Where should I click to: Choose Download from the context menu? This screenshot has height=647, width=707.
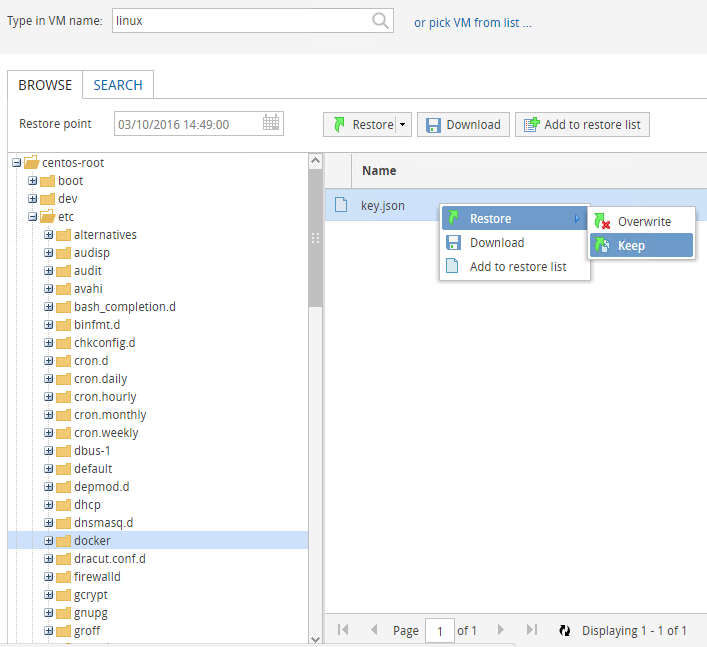pyautogui.click(x=497, y=243)
